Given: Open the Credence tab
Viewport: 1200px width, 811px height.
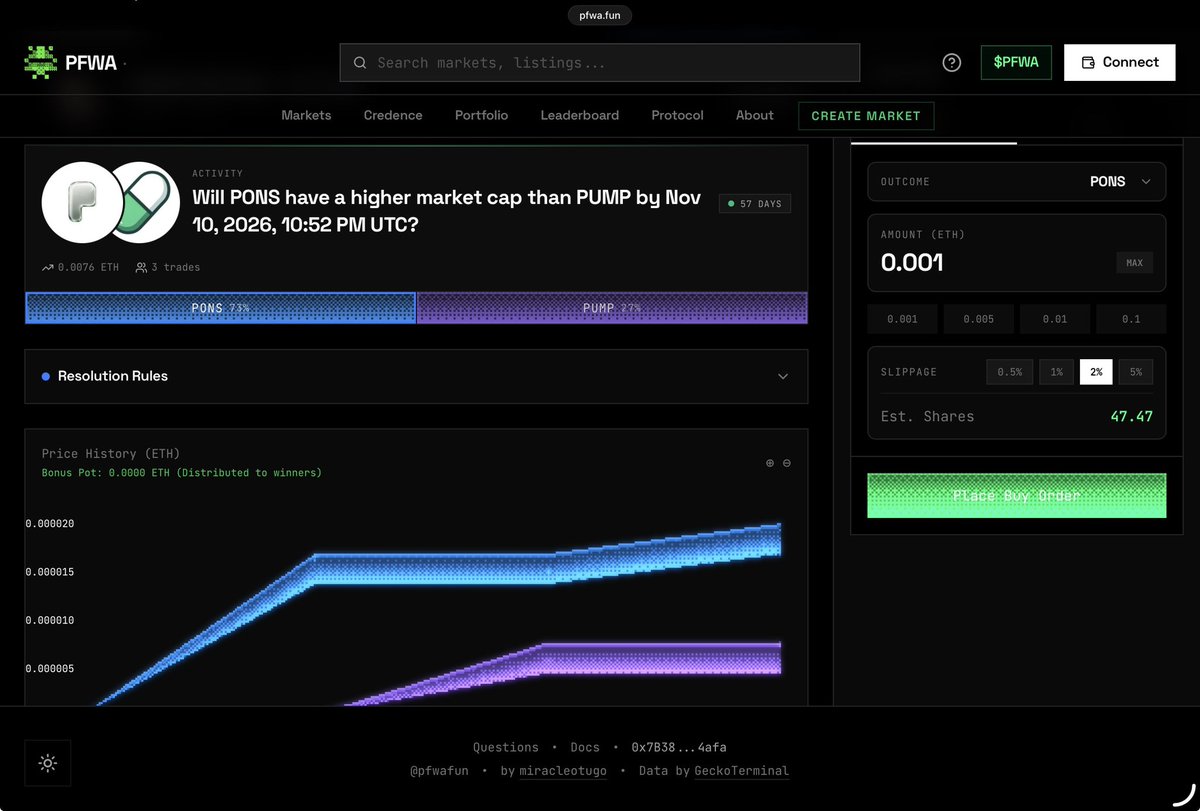Looking at the screenshot, I should (393, 115).
